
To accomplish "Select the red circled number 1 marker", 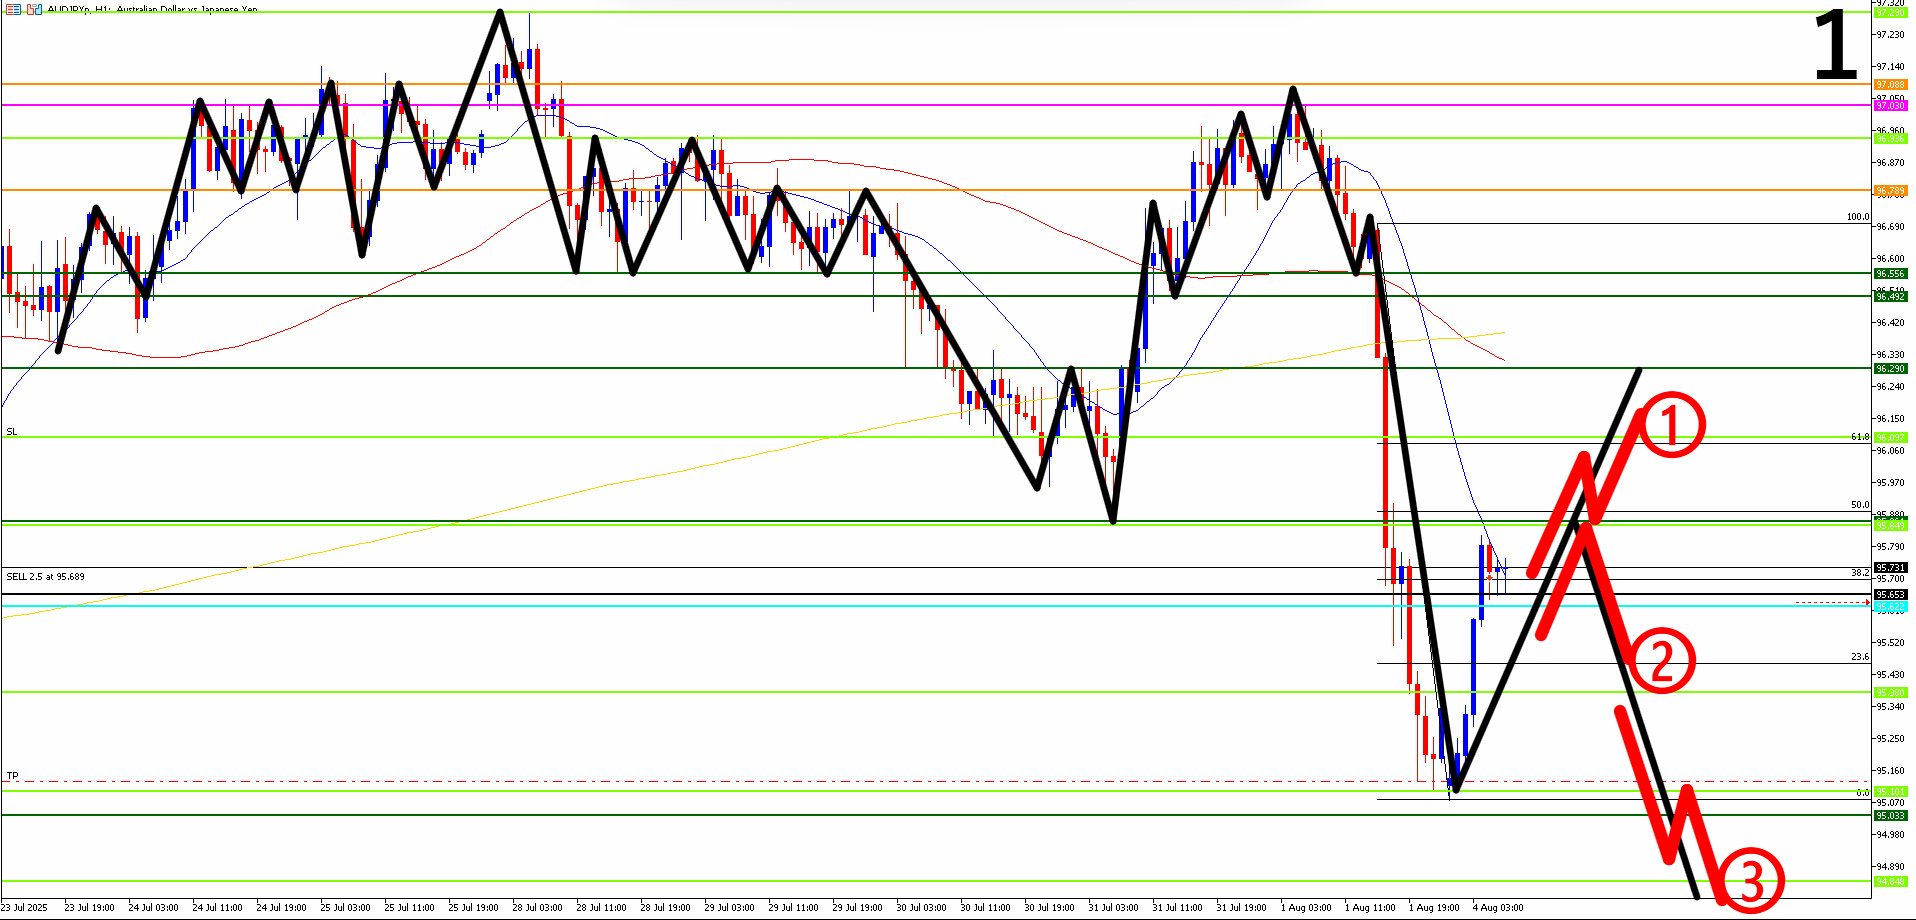I will click(x=1669, y=426).
